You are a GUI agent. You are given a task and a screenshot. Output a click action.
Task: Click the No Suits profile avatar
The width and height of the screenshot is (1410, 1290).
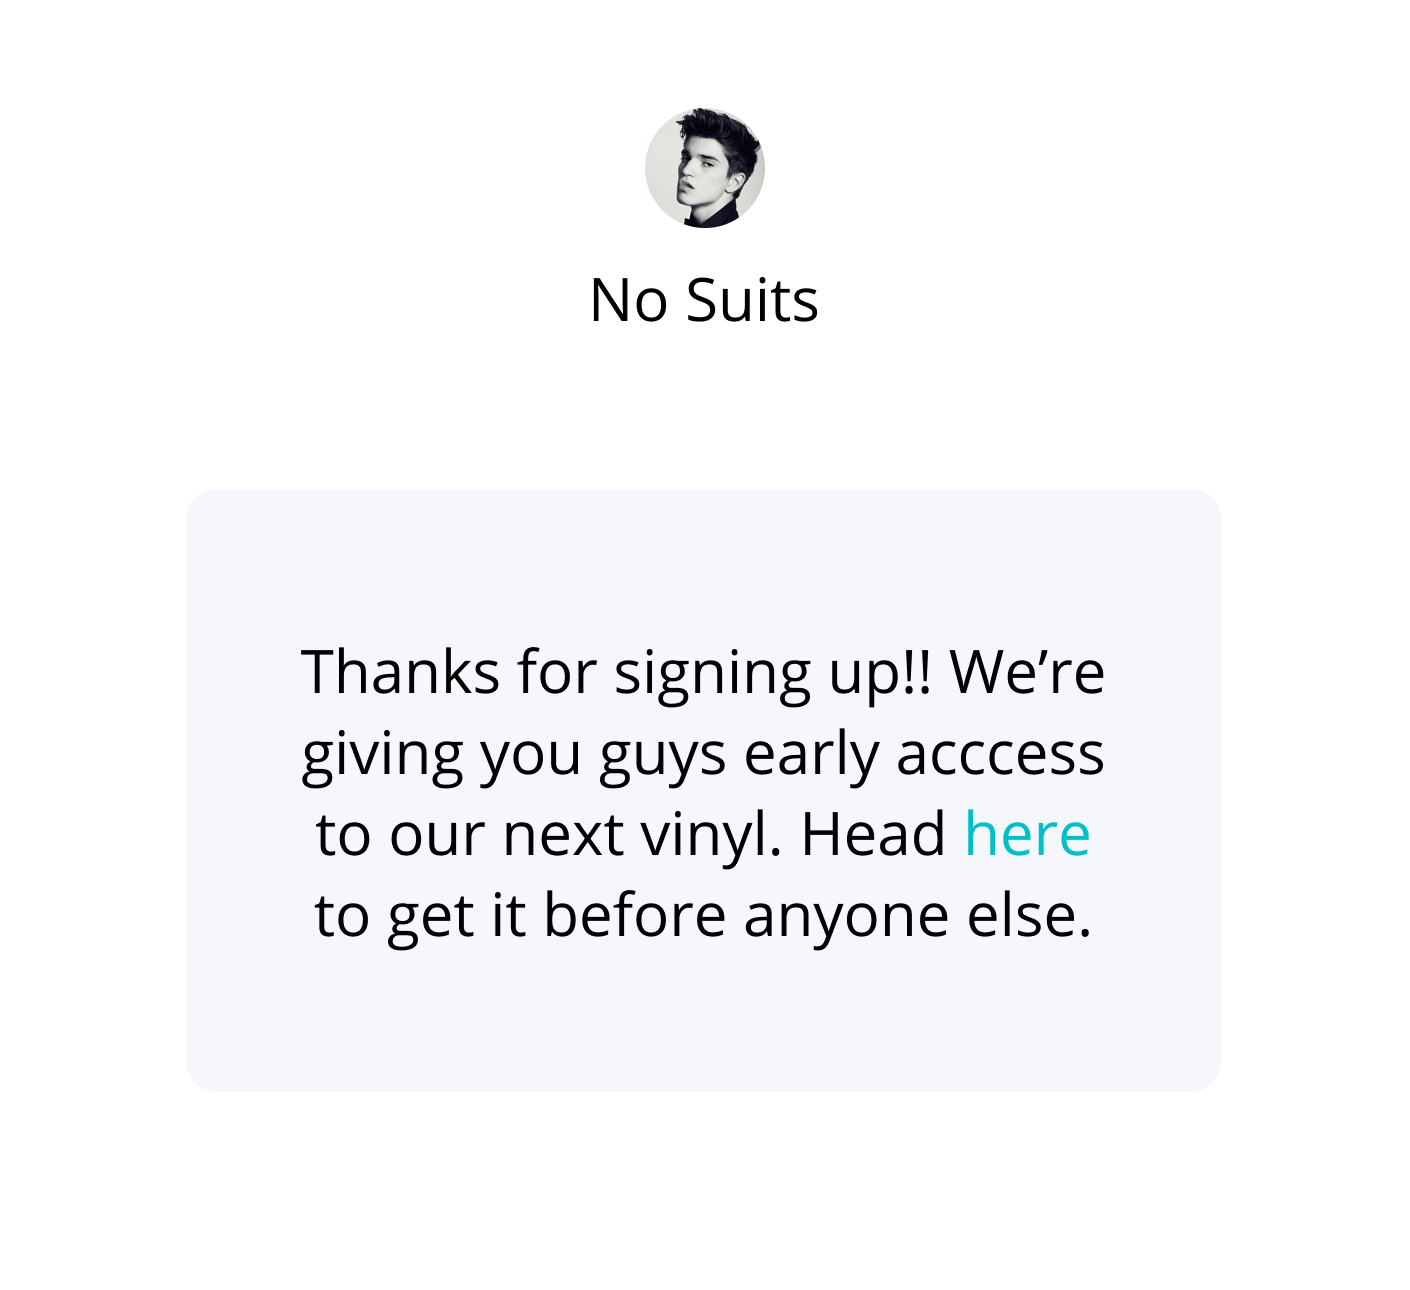pyautogui.click(x=705, y=168)
